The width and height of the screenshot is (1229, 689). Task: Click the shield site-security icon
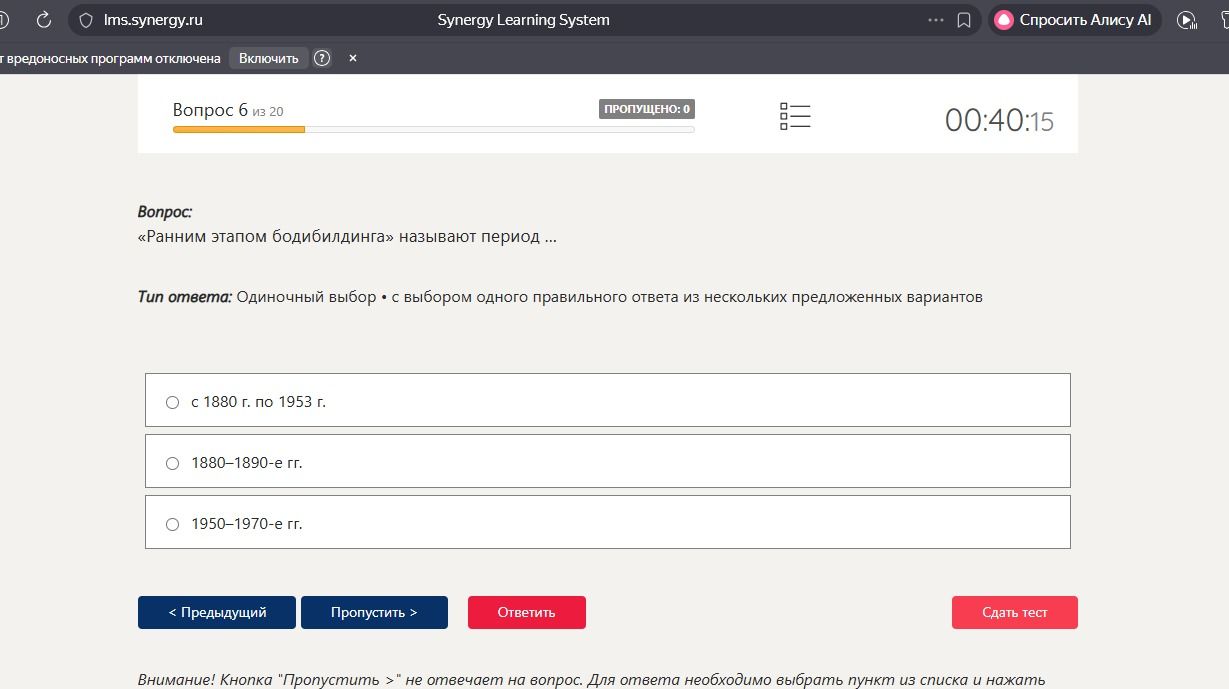pyautogui.click(x=86, y=19)
